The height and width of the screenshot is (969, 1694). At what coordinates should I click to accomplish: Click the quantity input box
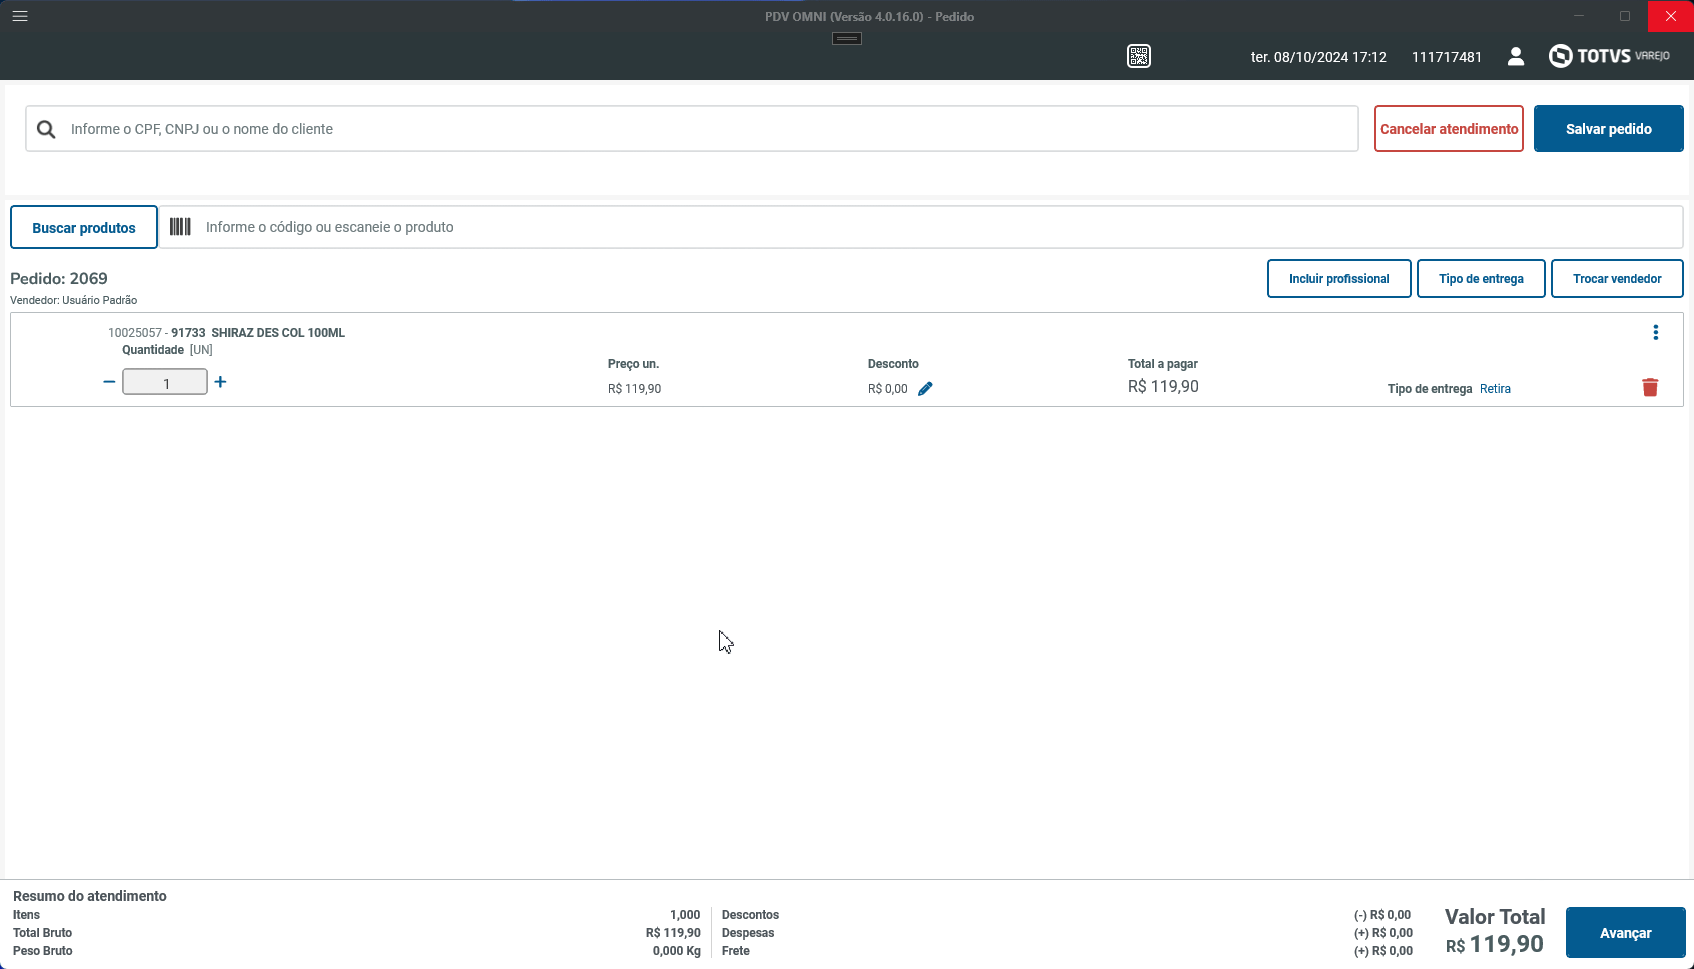165,382
